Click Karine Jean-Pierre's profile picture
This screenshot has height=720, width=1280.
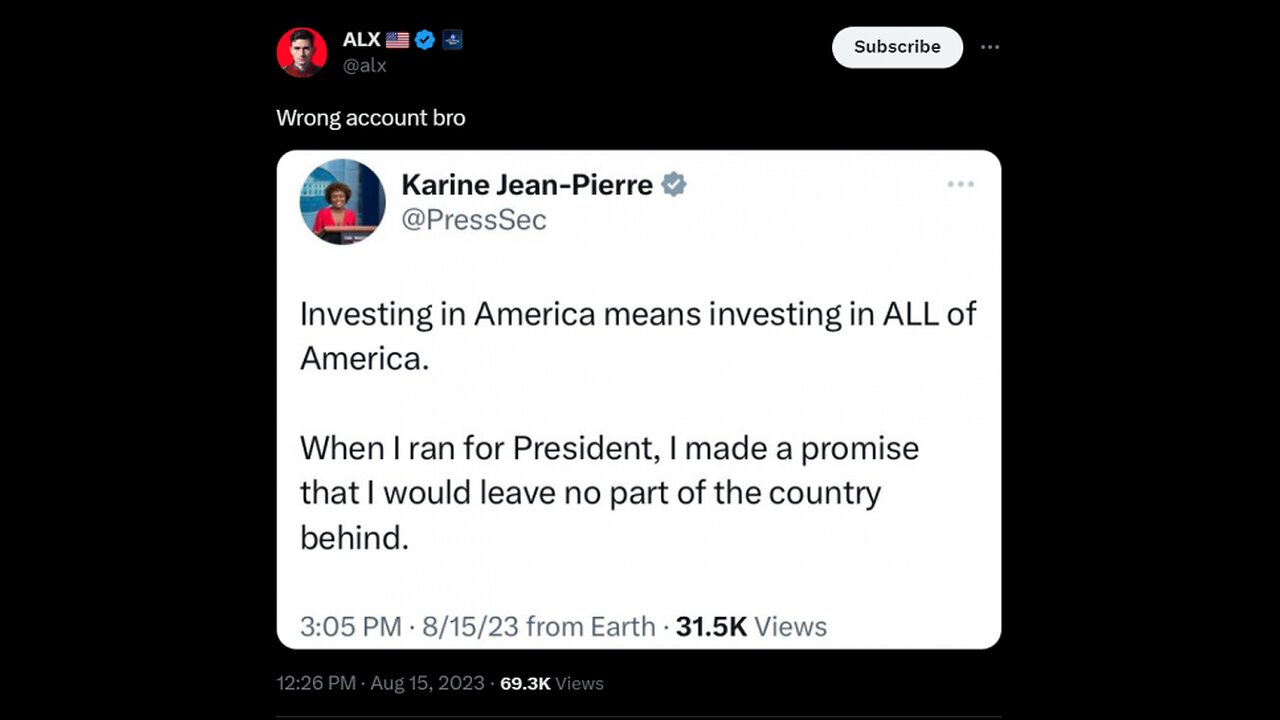[x=342, y=202]
